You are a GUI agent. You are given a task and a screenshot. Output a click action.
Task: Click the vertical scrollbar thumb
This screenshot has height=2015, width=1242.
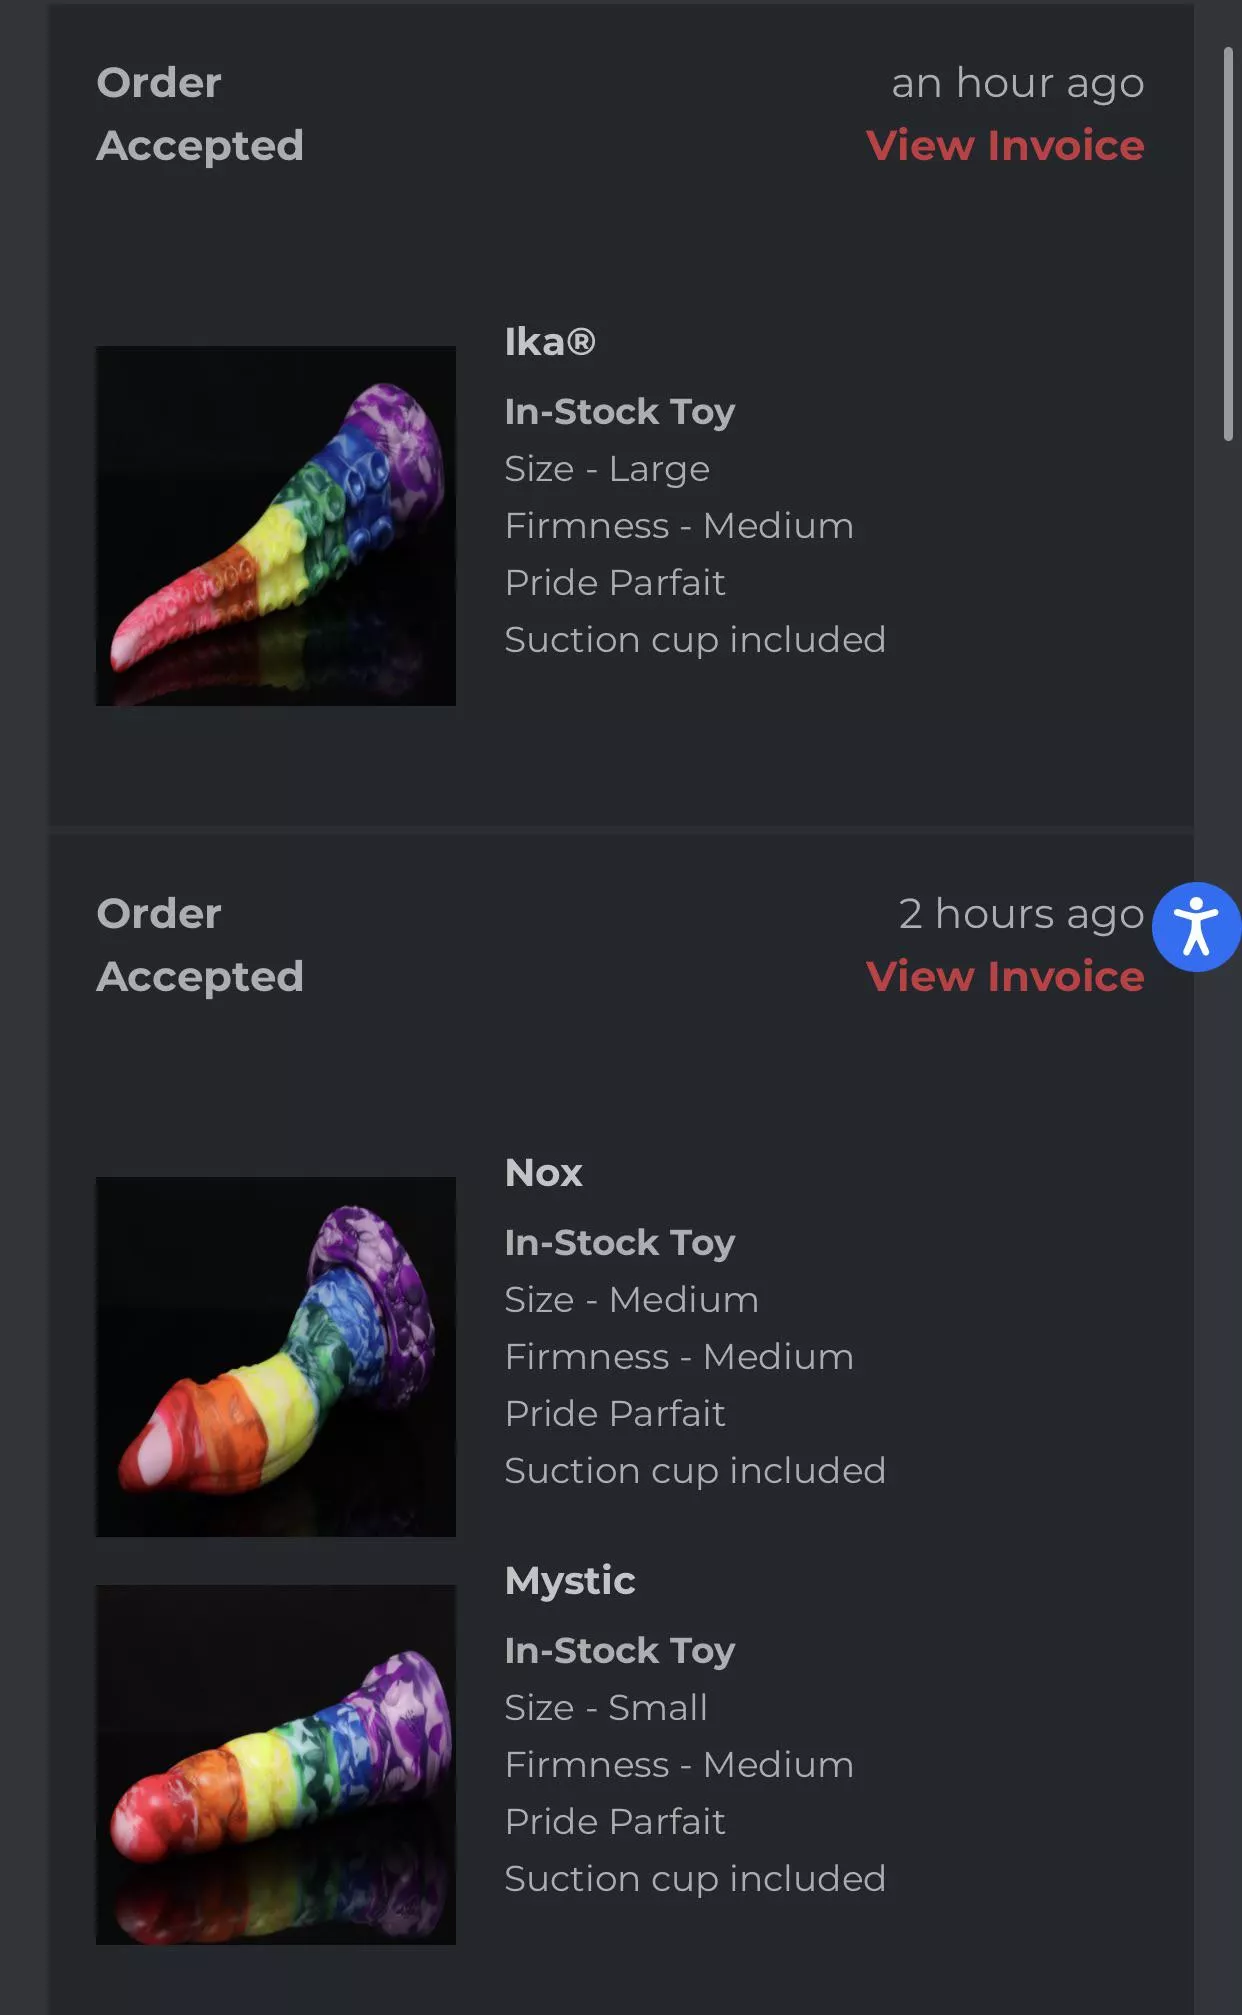[x=1228, y=244]
